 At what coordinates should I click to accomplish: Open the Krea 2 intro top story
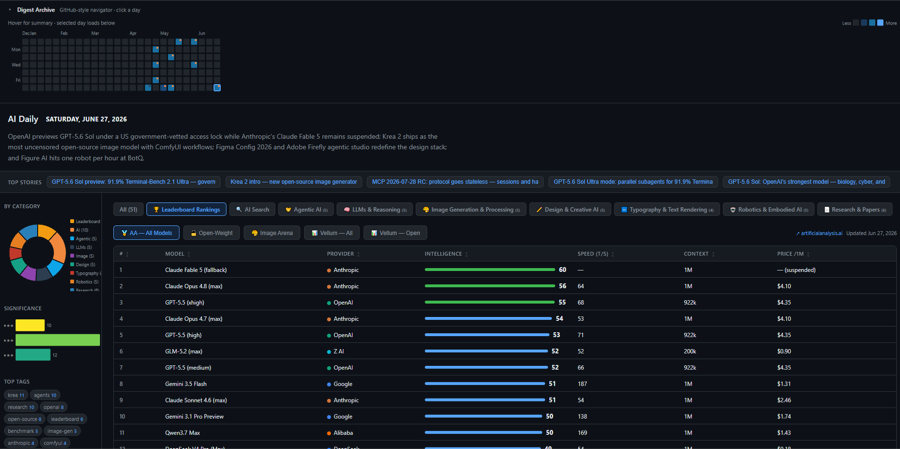(294, 182)
